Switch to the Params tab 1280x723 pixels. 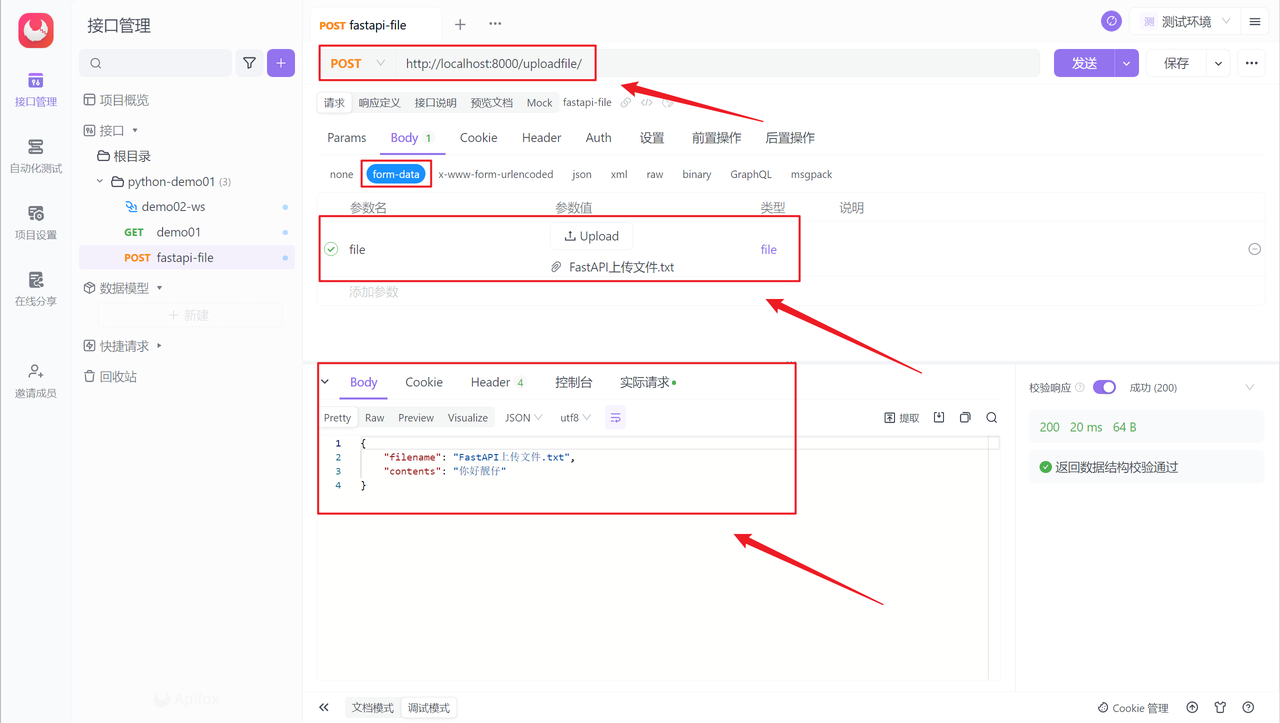pos(347,138)
